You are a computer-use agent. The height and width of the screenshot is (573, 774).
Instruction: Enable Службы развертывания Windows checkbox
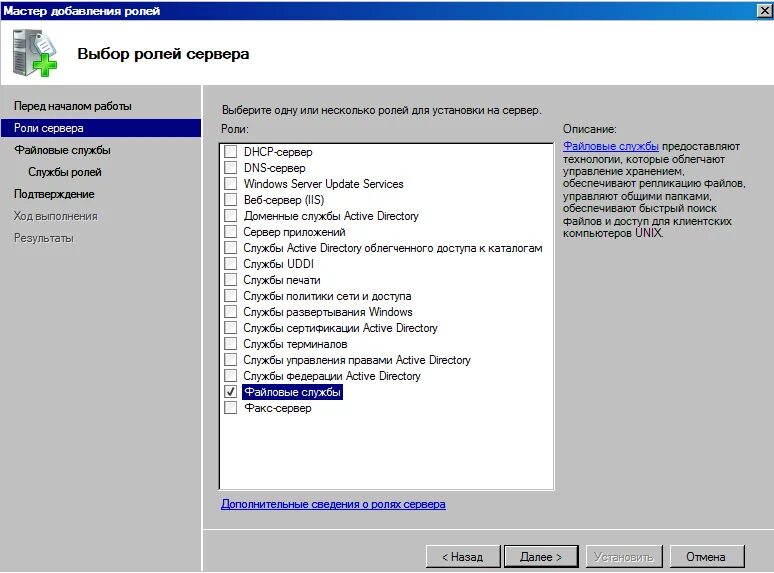231,312
